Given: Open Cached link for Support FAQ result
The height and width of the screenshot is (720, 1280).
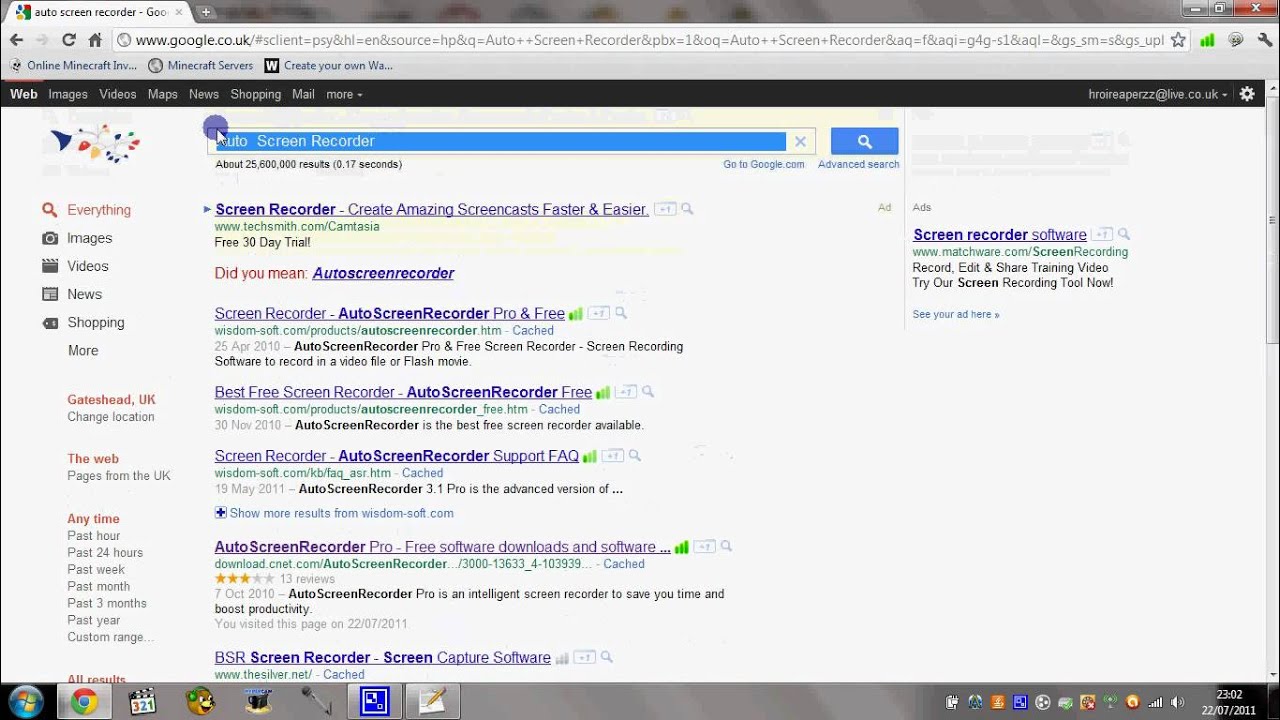Looking at the screenshot, I should click(422, 473).
